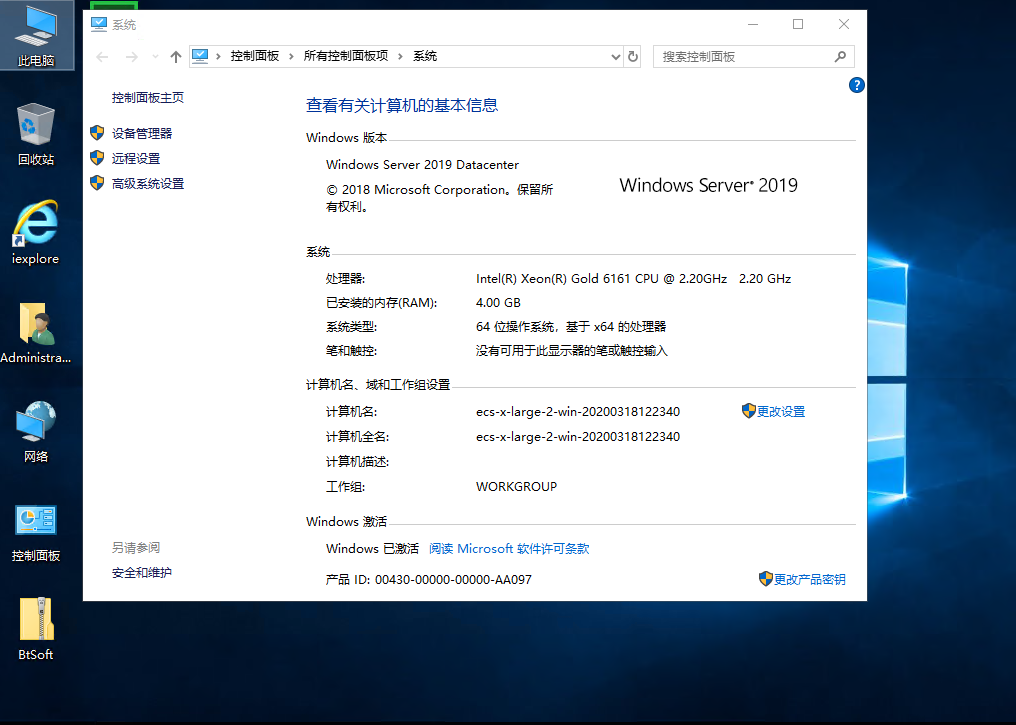1016x725 pixels.
Task: Open 高级系统设置 link
Action: coord(148,184)
